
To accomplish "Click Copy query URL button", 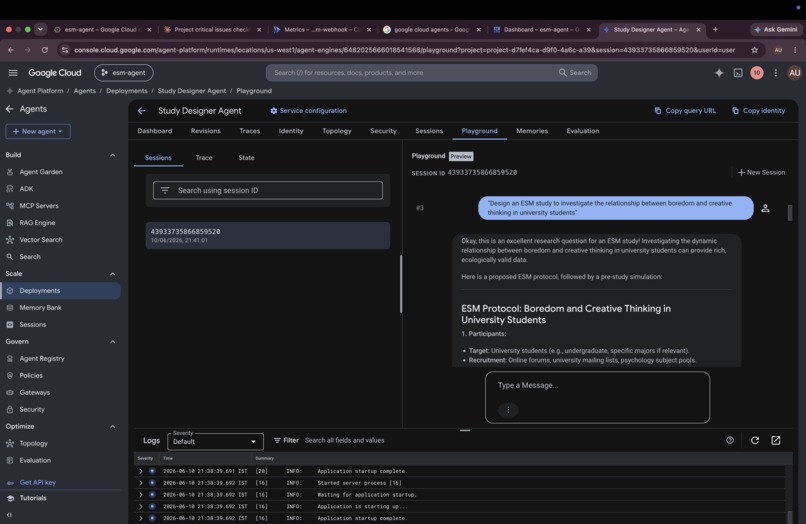I will (x=685, y=111).
